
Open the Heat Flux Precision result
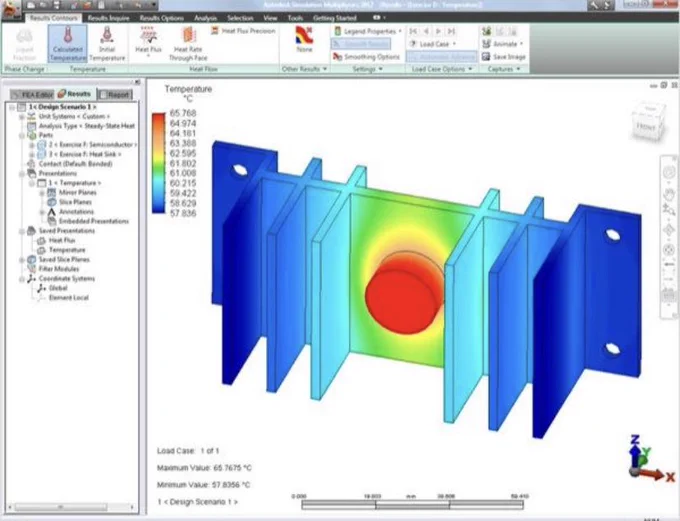[243, 31]
